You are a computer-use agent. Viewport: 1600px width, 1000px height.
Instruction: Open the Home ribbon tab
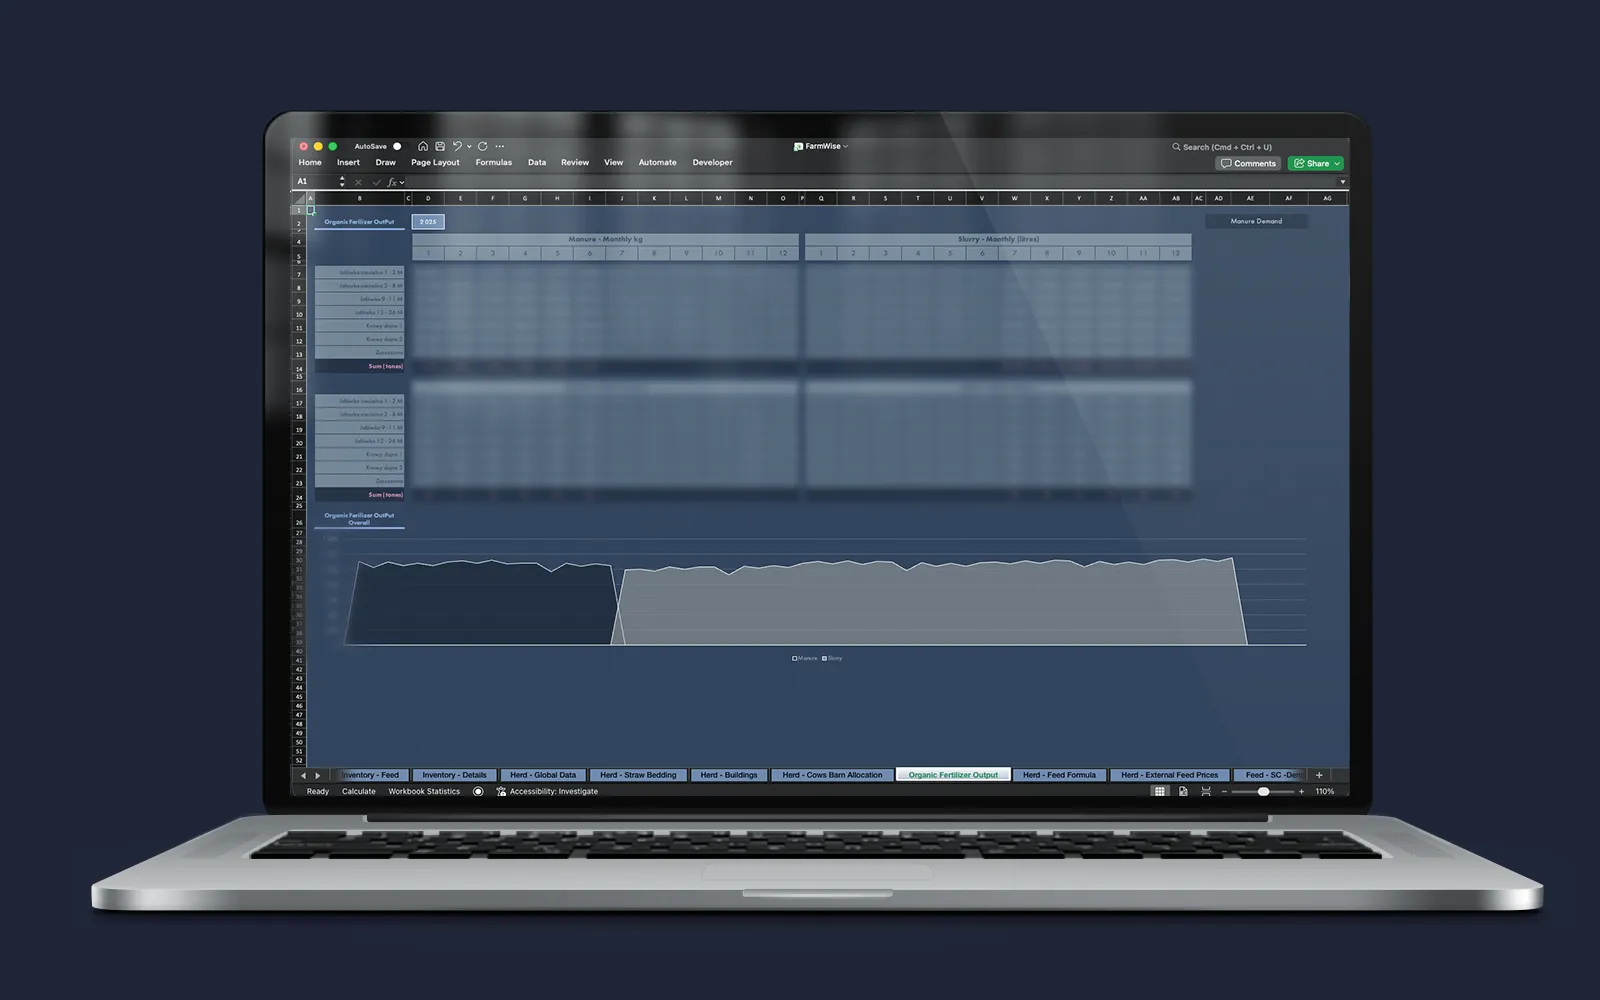click(310, 162)
